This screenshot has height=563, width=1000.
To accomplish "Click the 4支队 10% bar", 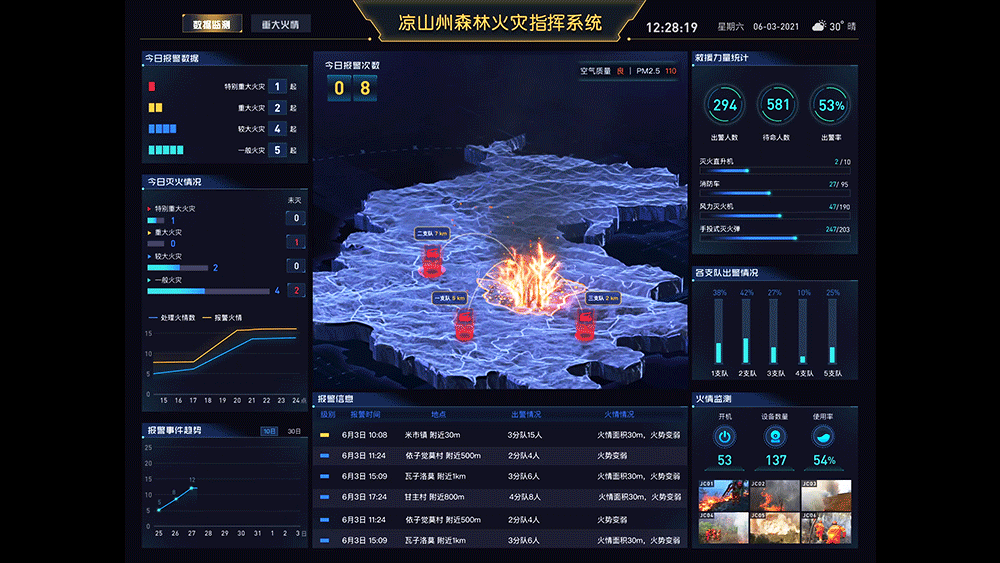I will coord(803,332).
